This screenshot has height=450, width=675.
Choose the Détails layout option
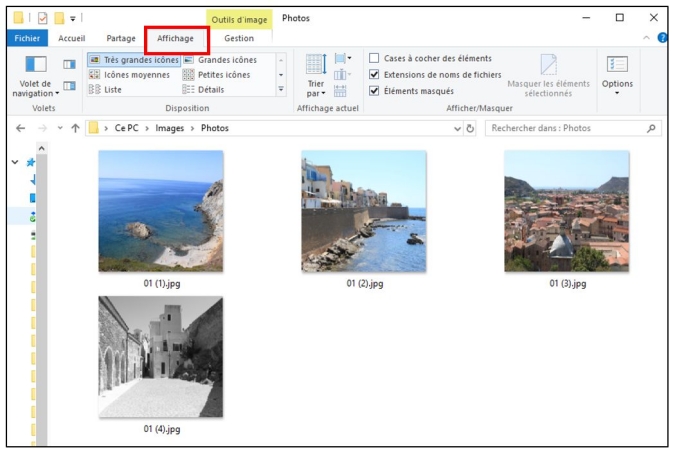click(x=210, y=89)
